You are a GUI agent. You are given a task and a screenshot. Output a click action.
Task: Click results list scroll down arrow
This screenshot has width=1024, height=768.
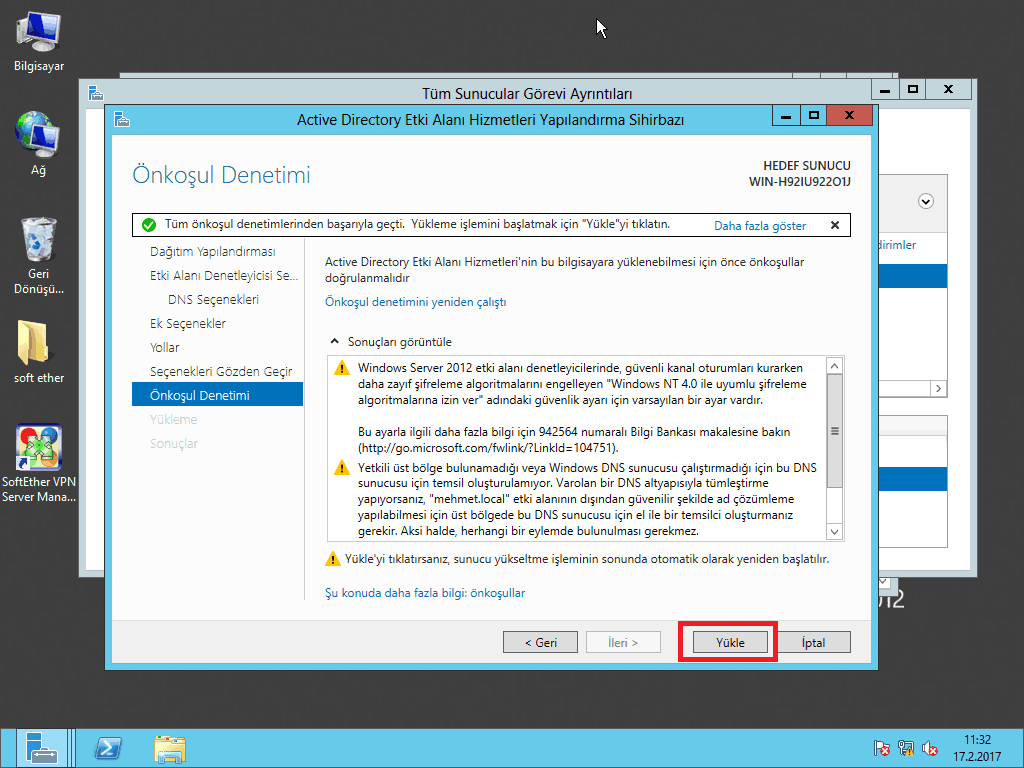[x=834, y=532]
